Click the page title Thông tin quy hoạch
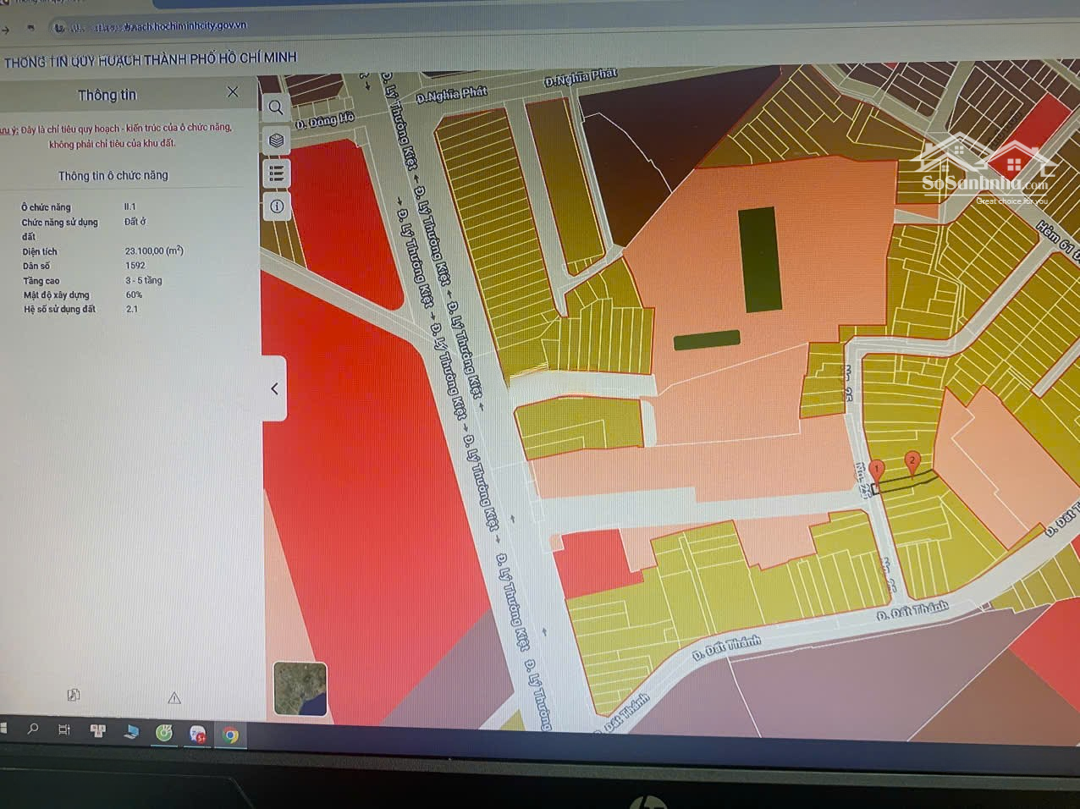This screenshot has width=1080, height=809. [x=150, y=60]
